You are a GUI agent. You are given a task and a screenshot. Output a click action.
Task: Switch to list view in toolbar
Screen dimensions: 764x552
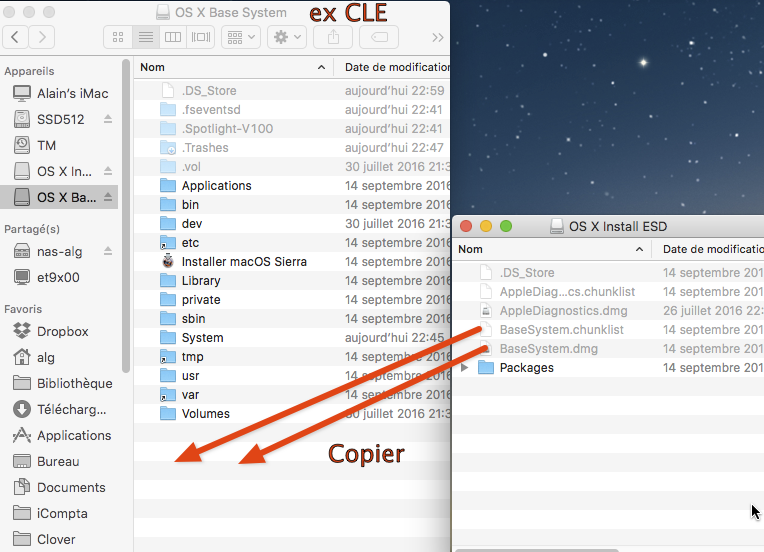coord(146,37)
